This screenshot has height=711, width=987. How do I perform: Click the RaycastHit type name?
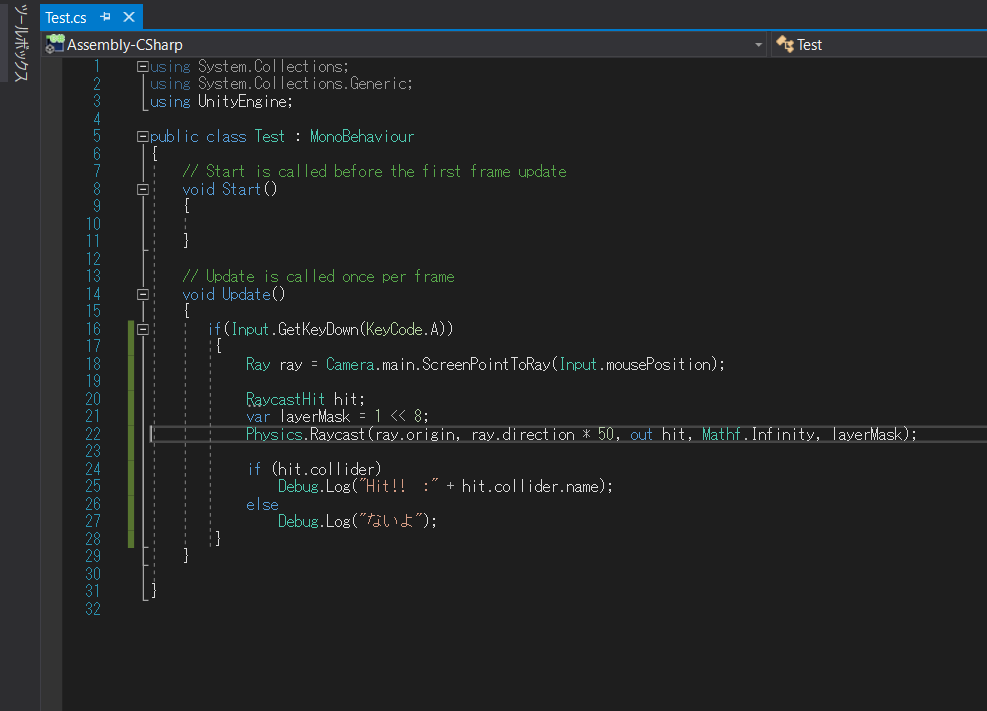coord(285,399)
